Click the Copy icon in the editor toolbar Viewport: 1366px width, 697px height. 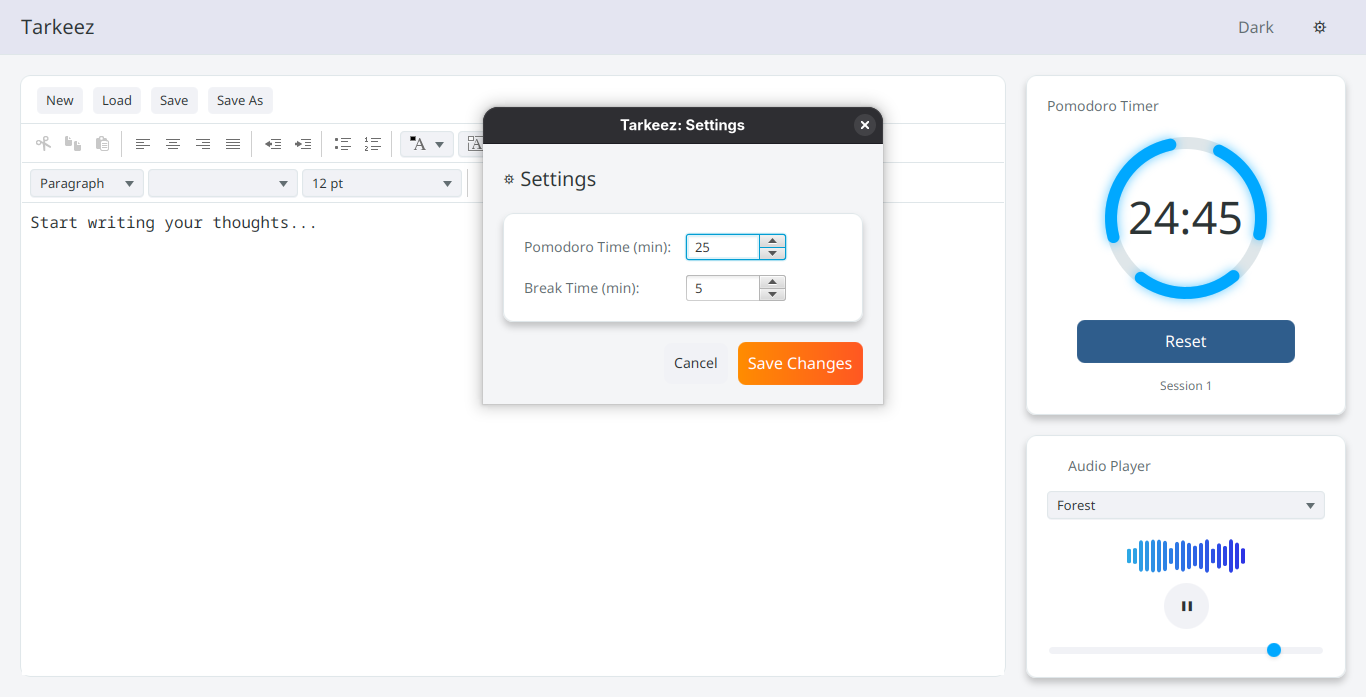73,144
